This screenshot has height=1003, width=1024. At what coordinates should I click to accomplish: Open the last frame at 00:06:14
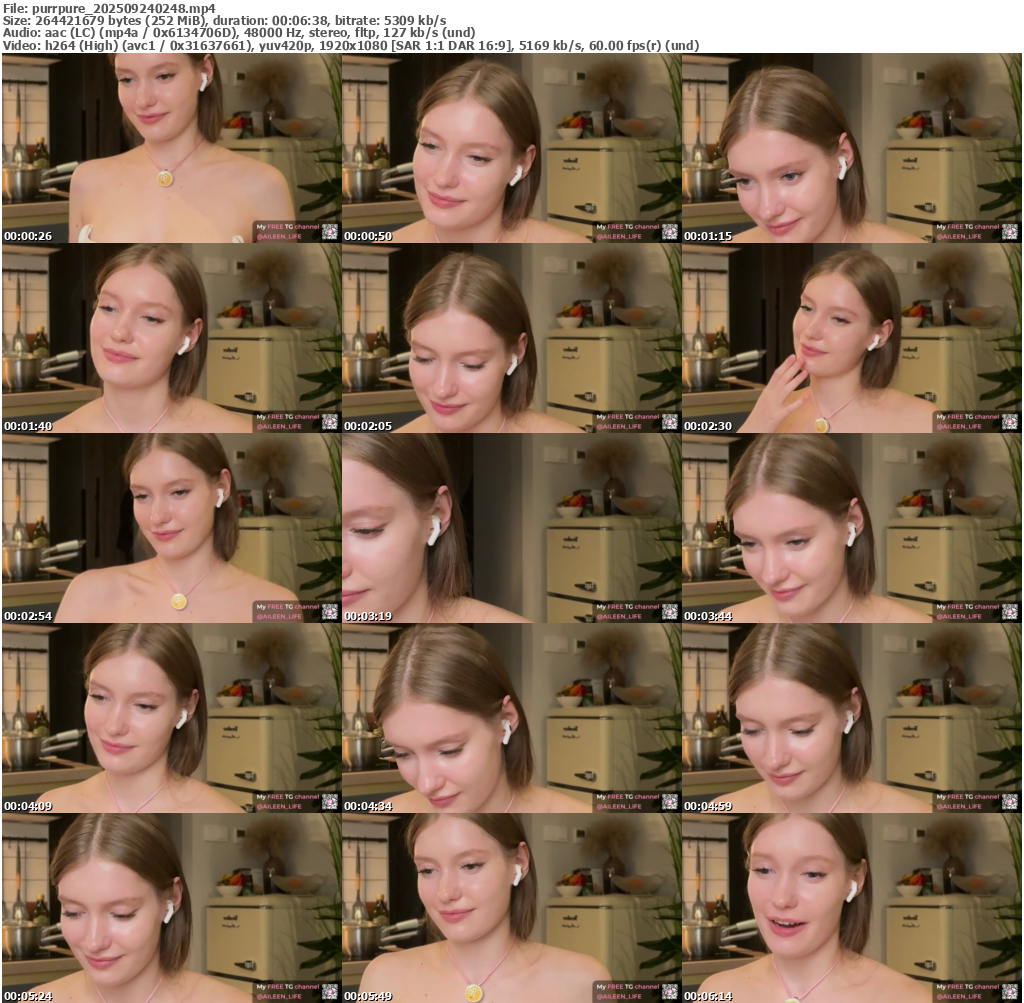(851, 908)
